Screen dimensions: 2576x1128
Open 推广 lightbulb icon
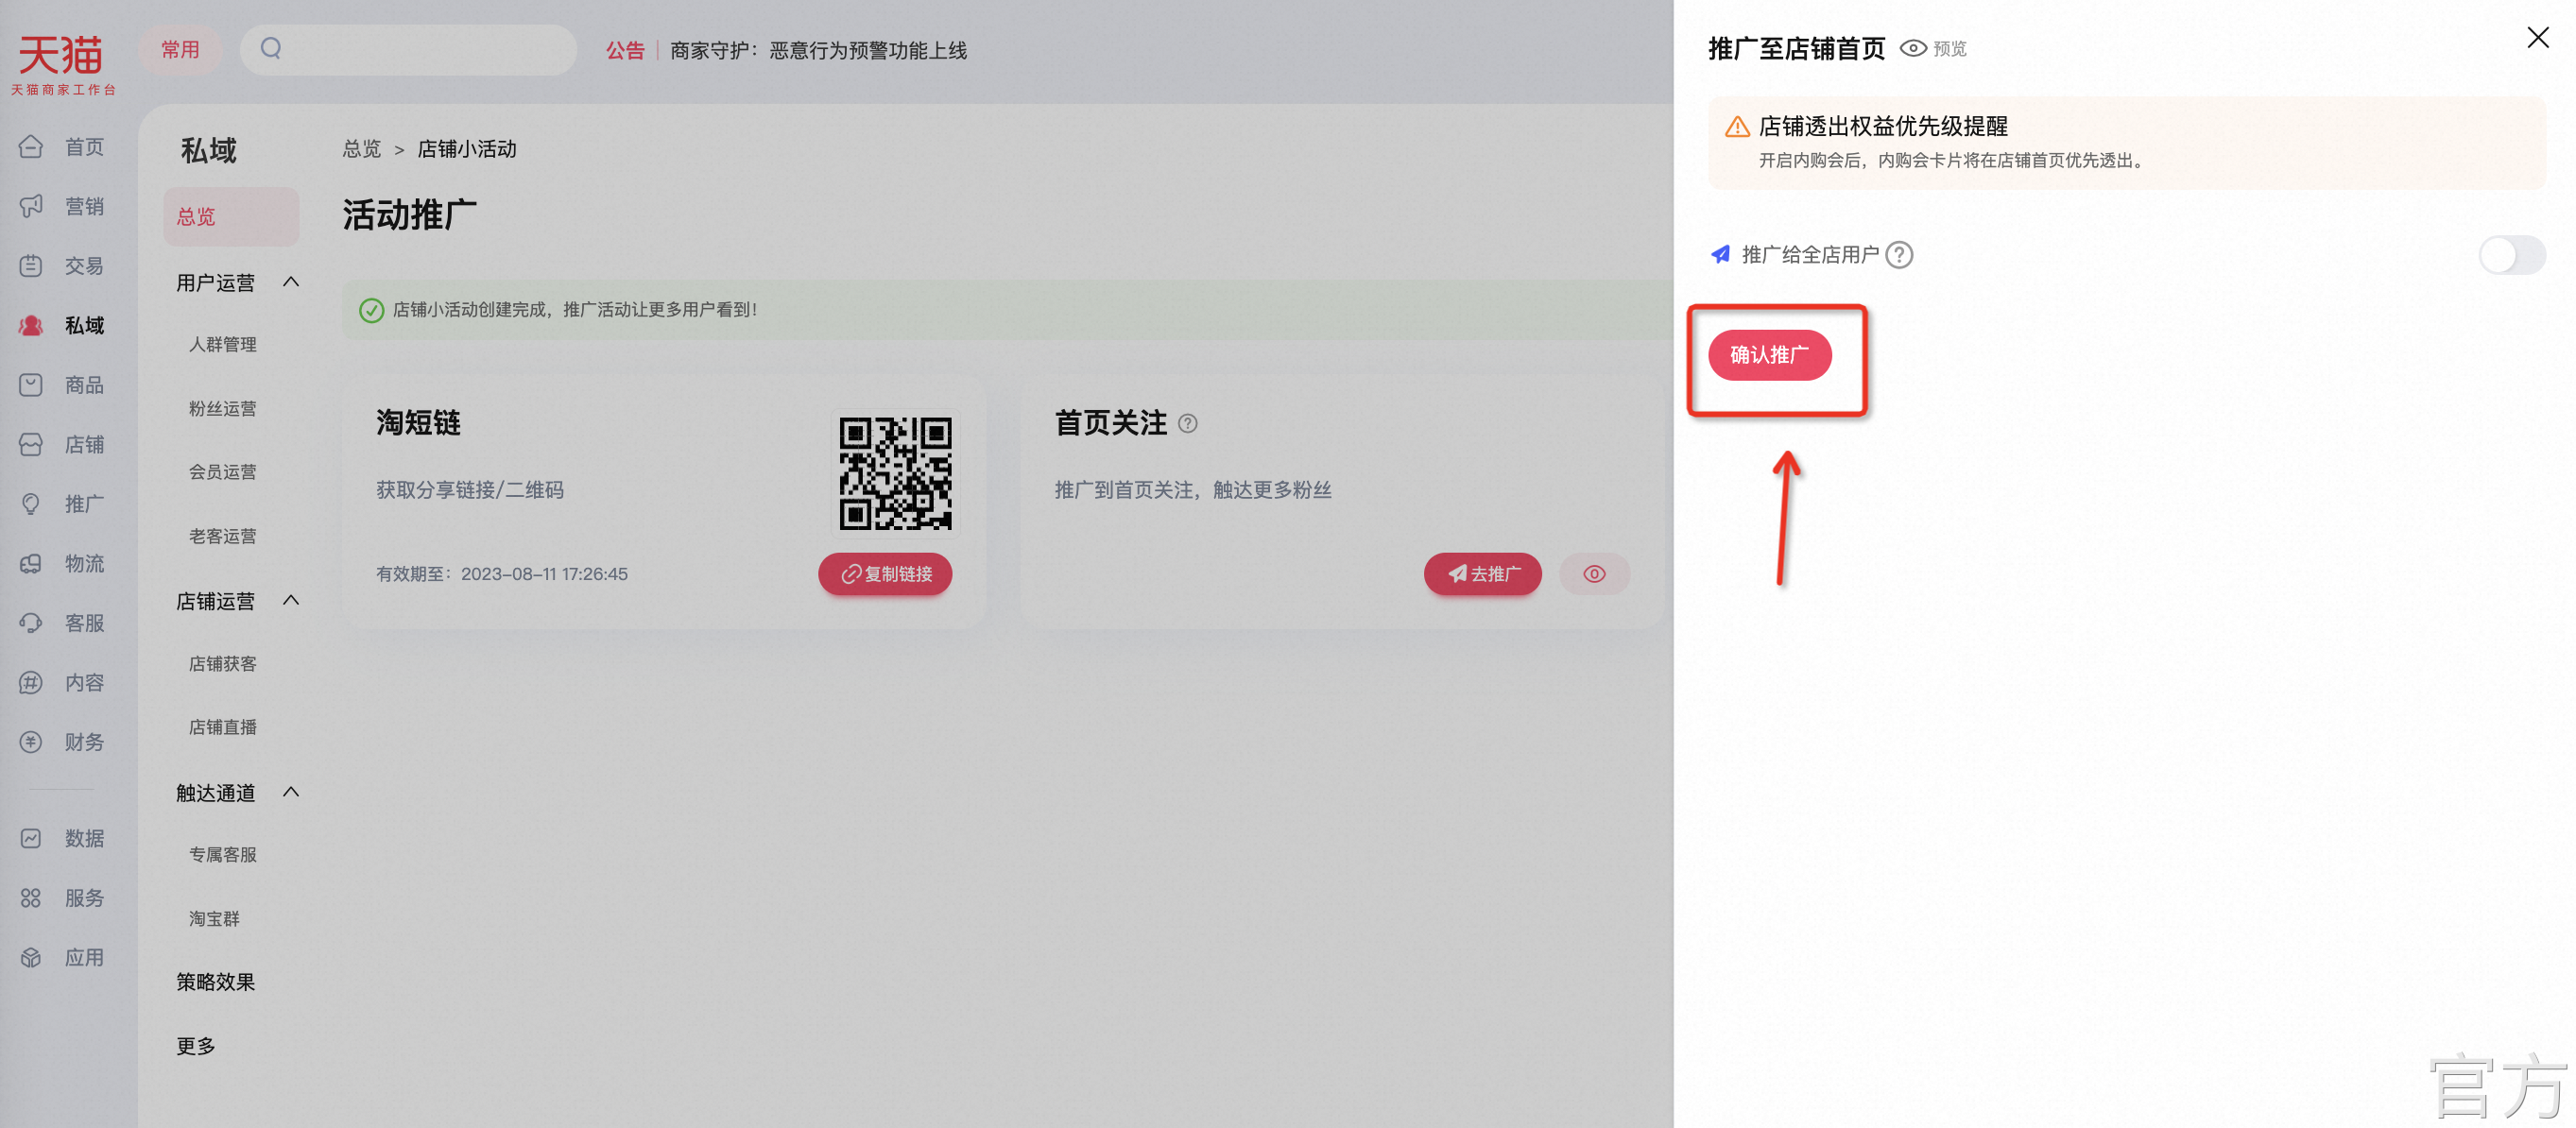(x=31, y=504)
